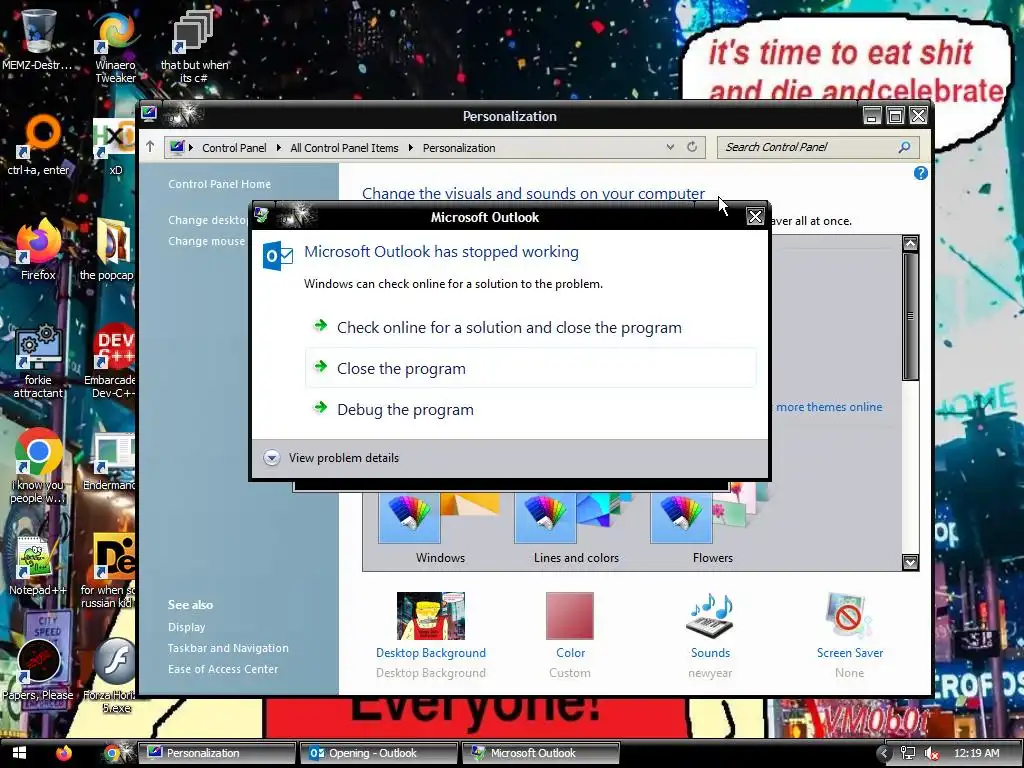Open 'the popcap' desktop folder
Image resolution: width=1024 pixels, height=768 pixels.
pyautogui.click(x=108, y=249)
